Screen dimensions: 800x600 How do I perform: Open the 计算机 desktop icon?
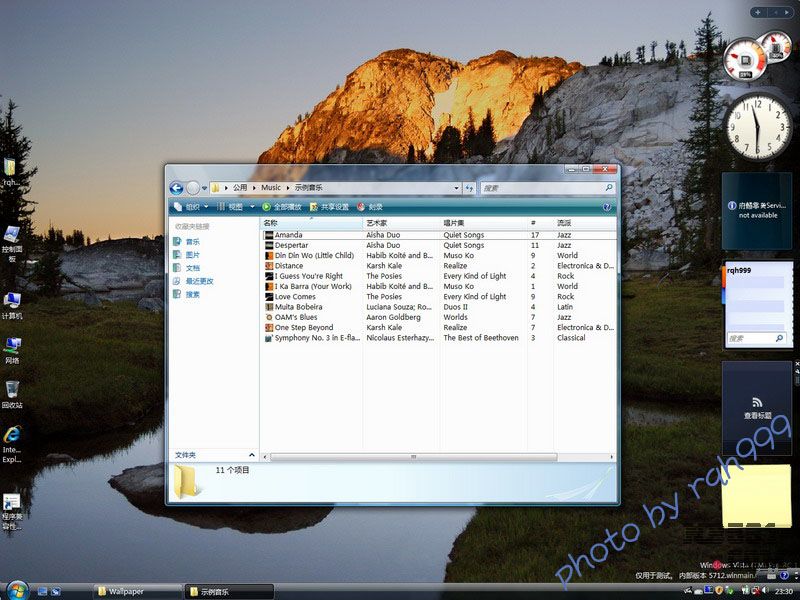[x=12, y=306]
